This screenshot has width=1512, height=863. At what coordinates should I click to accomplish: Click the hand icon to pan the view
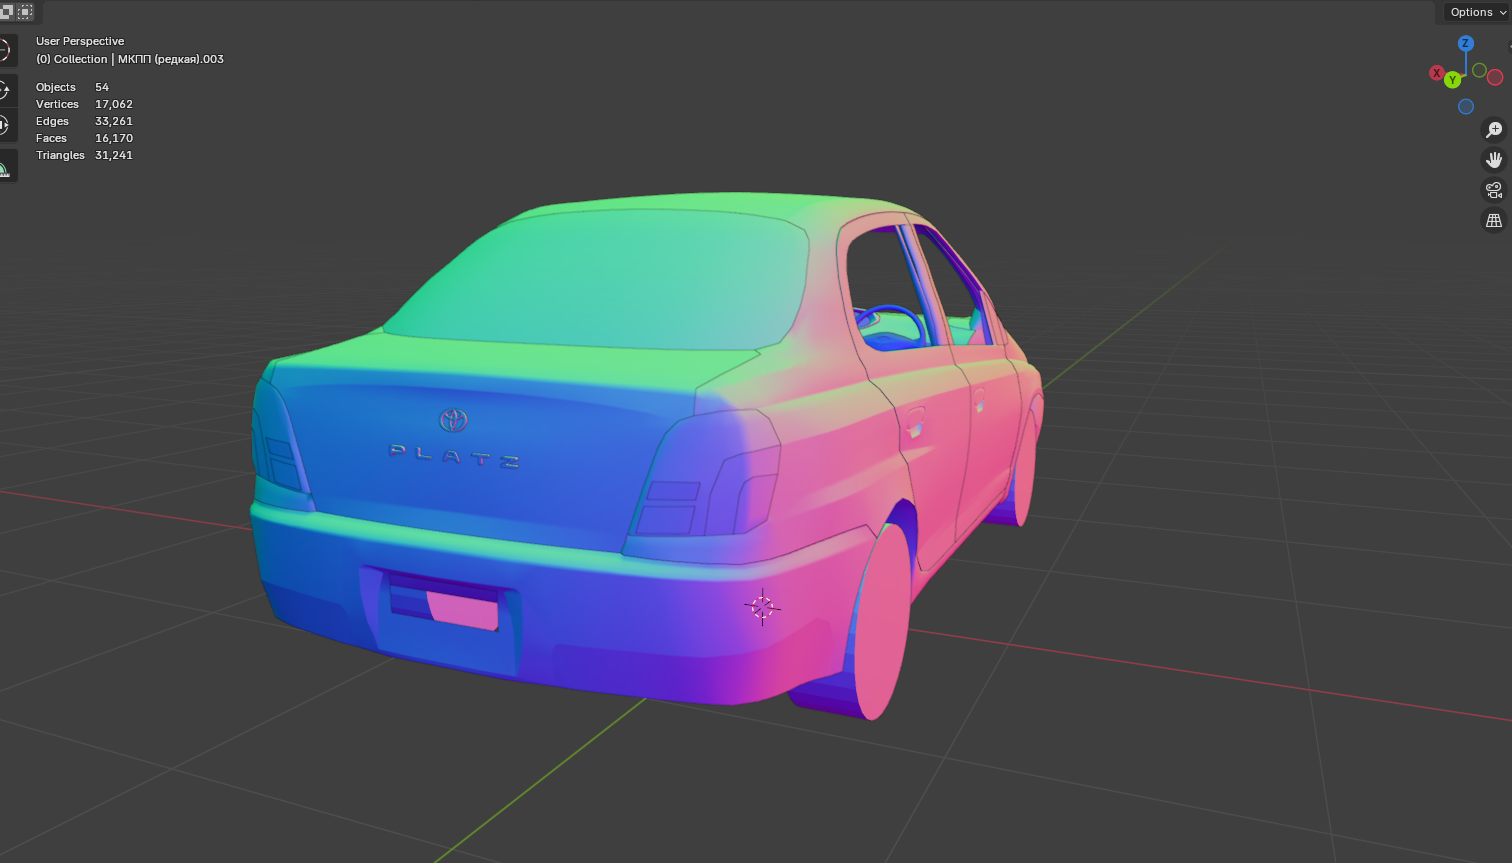click(1494, 160)
